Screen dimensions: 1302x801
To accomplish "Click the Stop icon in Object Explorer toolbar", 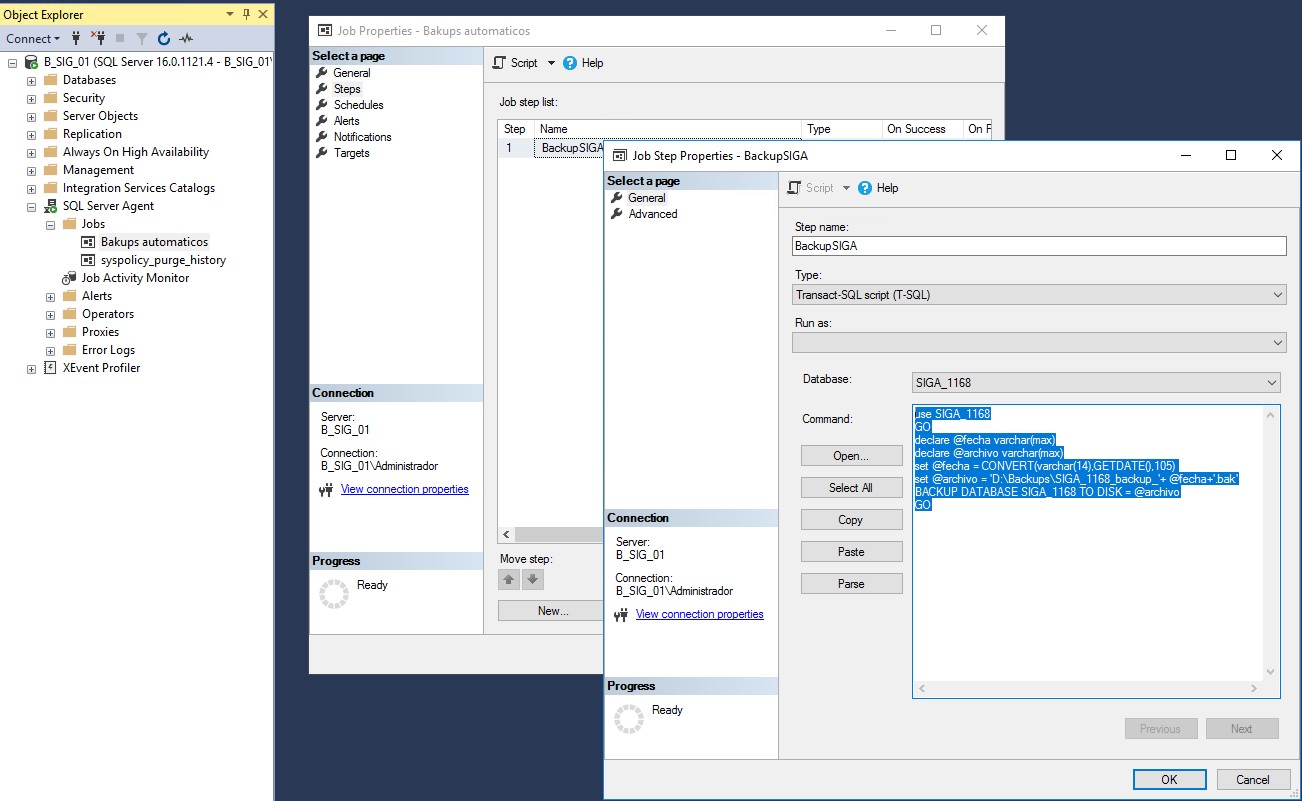I will coord(120,38).
